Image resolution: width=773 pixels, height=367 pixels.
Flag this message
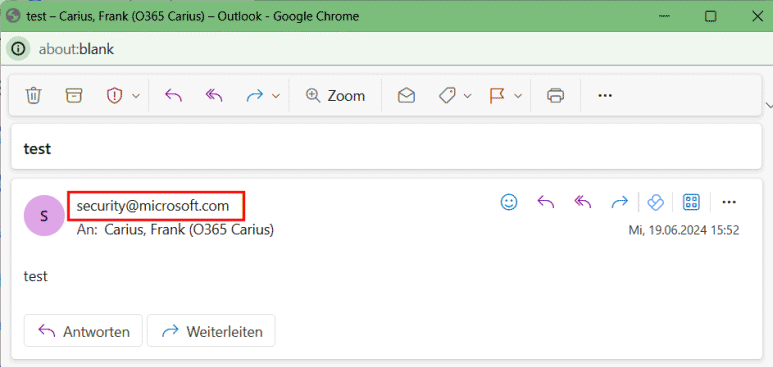pos(497,95)
